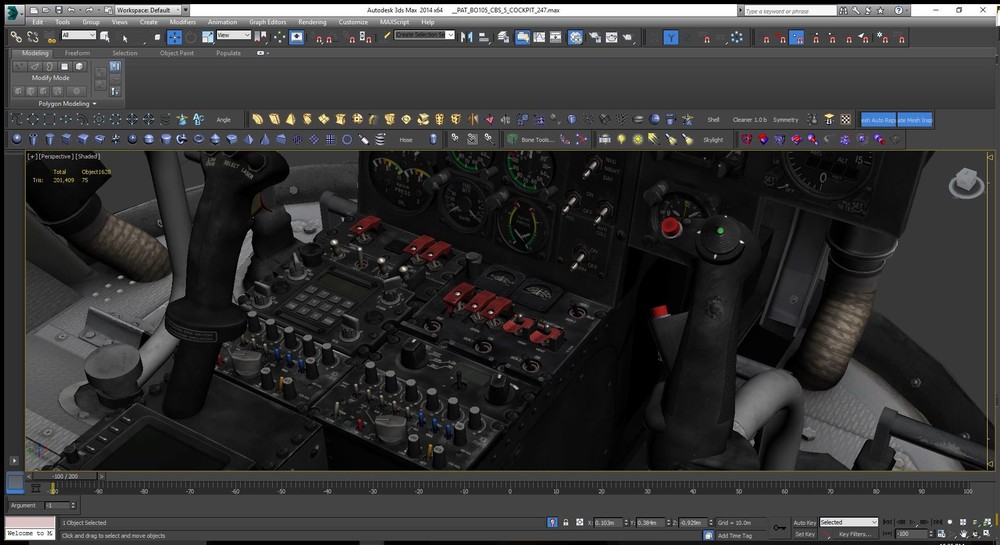Expand the Polygon Modeling panel

(66, 103)
